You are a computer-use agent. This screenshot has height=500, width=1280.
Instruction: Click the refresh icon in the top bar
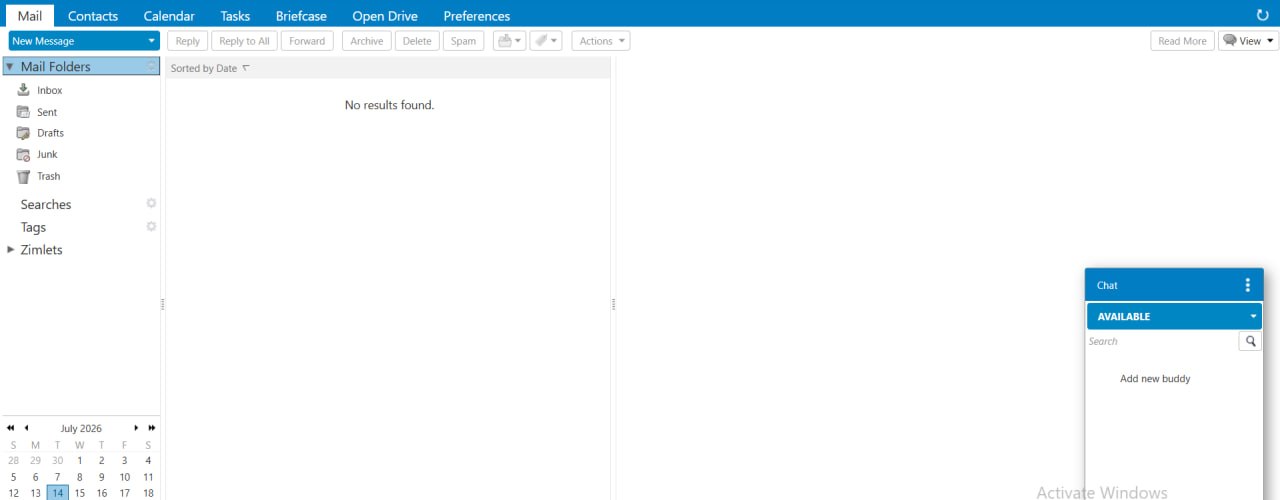(1262, 15)
